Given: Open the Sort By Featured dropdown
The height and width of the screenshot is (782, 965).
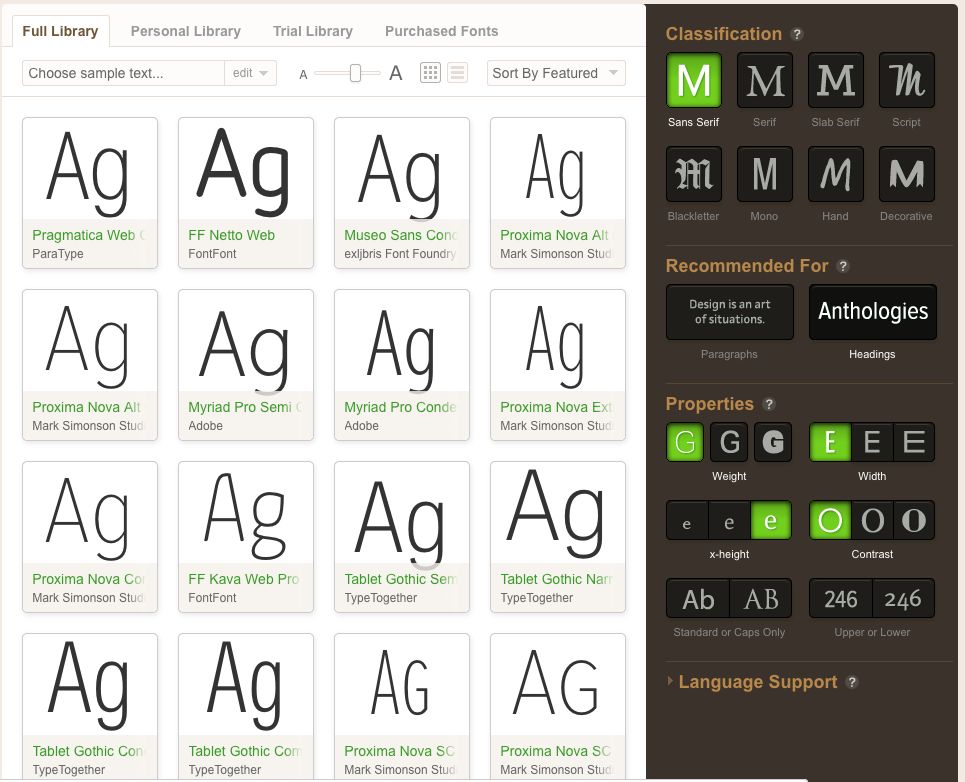Looking at the screenshot, I should [x=556, y=73].
